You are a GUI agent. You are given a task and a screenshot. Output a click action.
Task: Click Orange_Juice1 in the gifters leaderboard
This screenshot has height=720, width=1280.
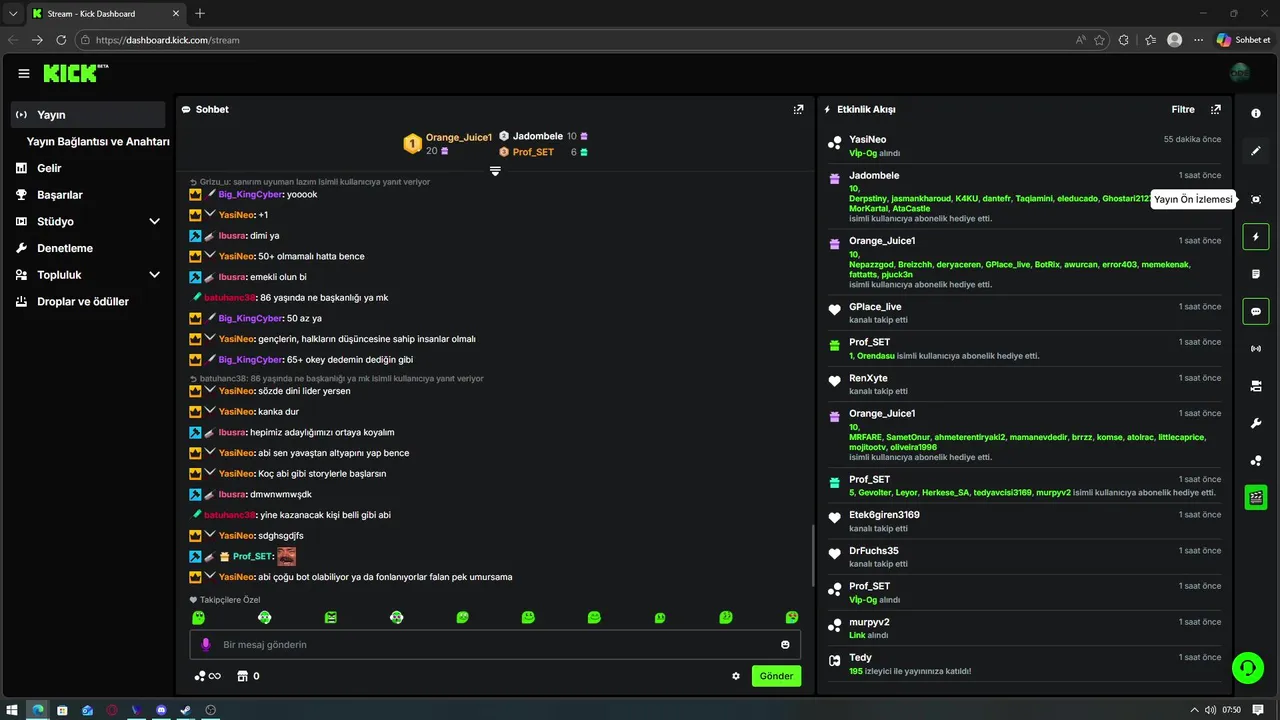tap(459, 137)
